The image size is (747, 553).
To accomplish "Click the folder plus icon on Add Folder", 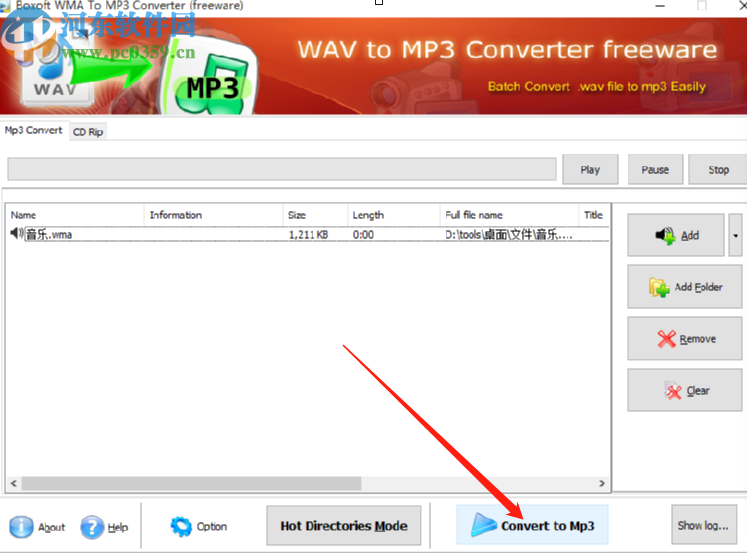I will (659, 287).
